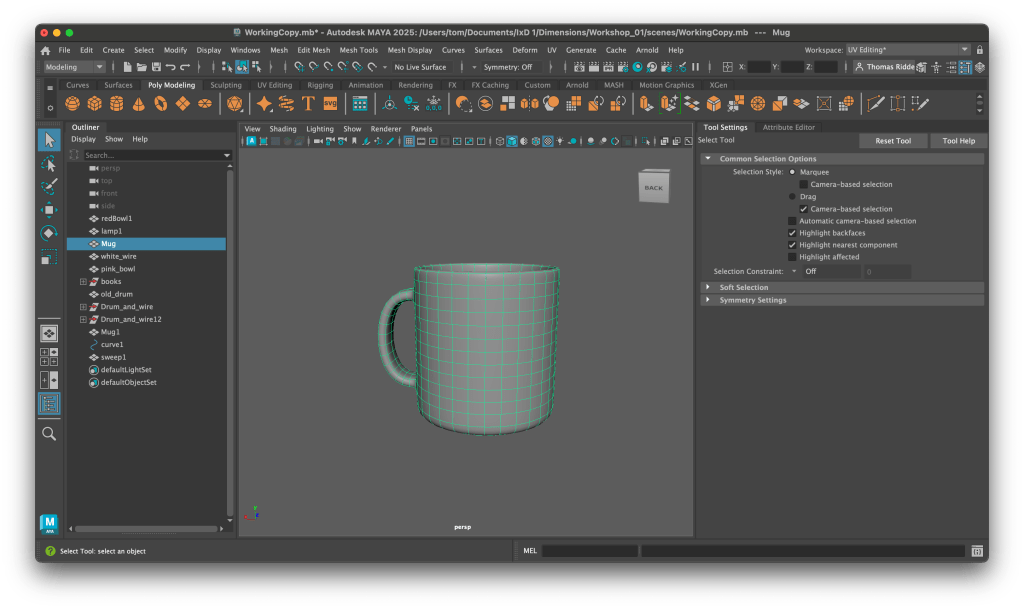
Task: Select the Lasso tool in the toolbox
Action: [x=49, y=163]
